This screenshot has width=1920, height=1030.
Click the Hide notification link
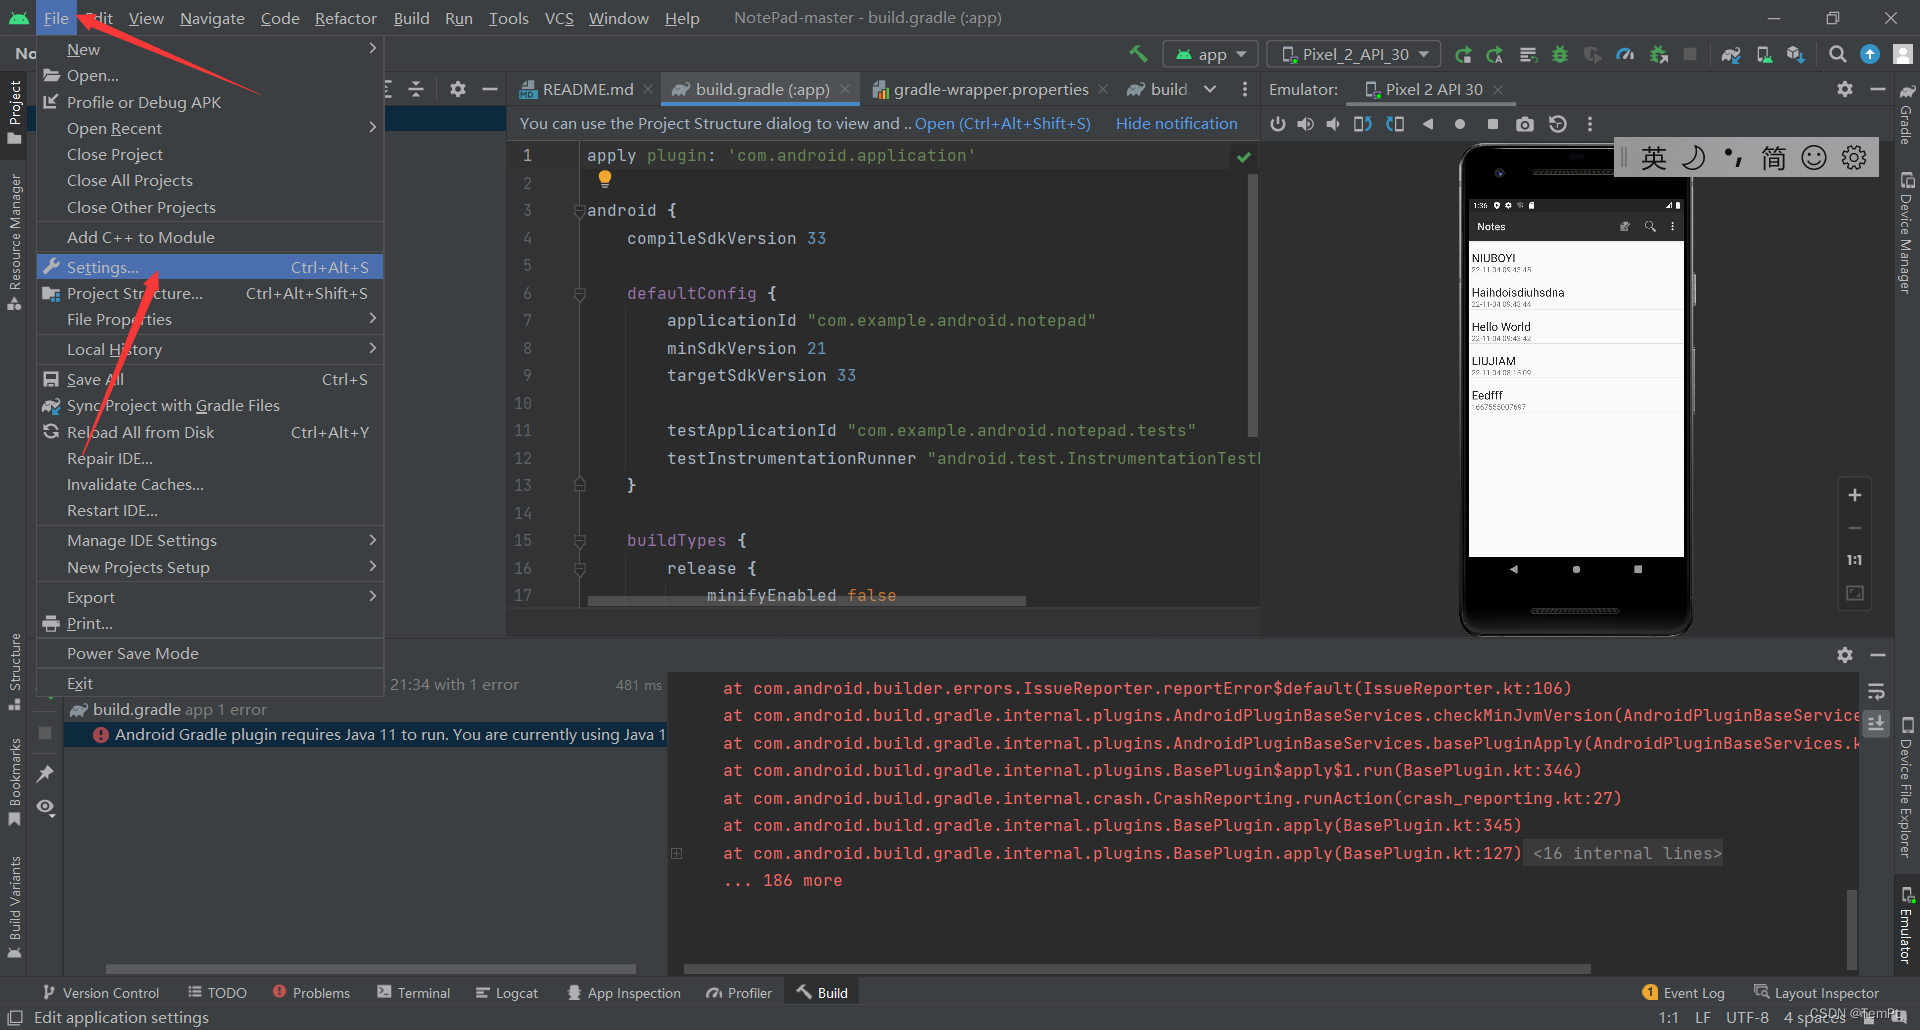point(1177,123)
